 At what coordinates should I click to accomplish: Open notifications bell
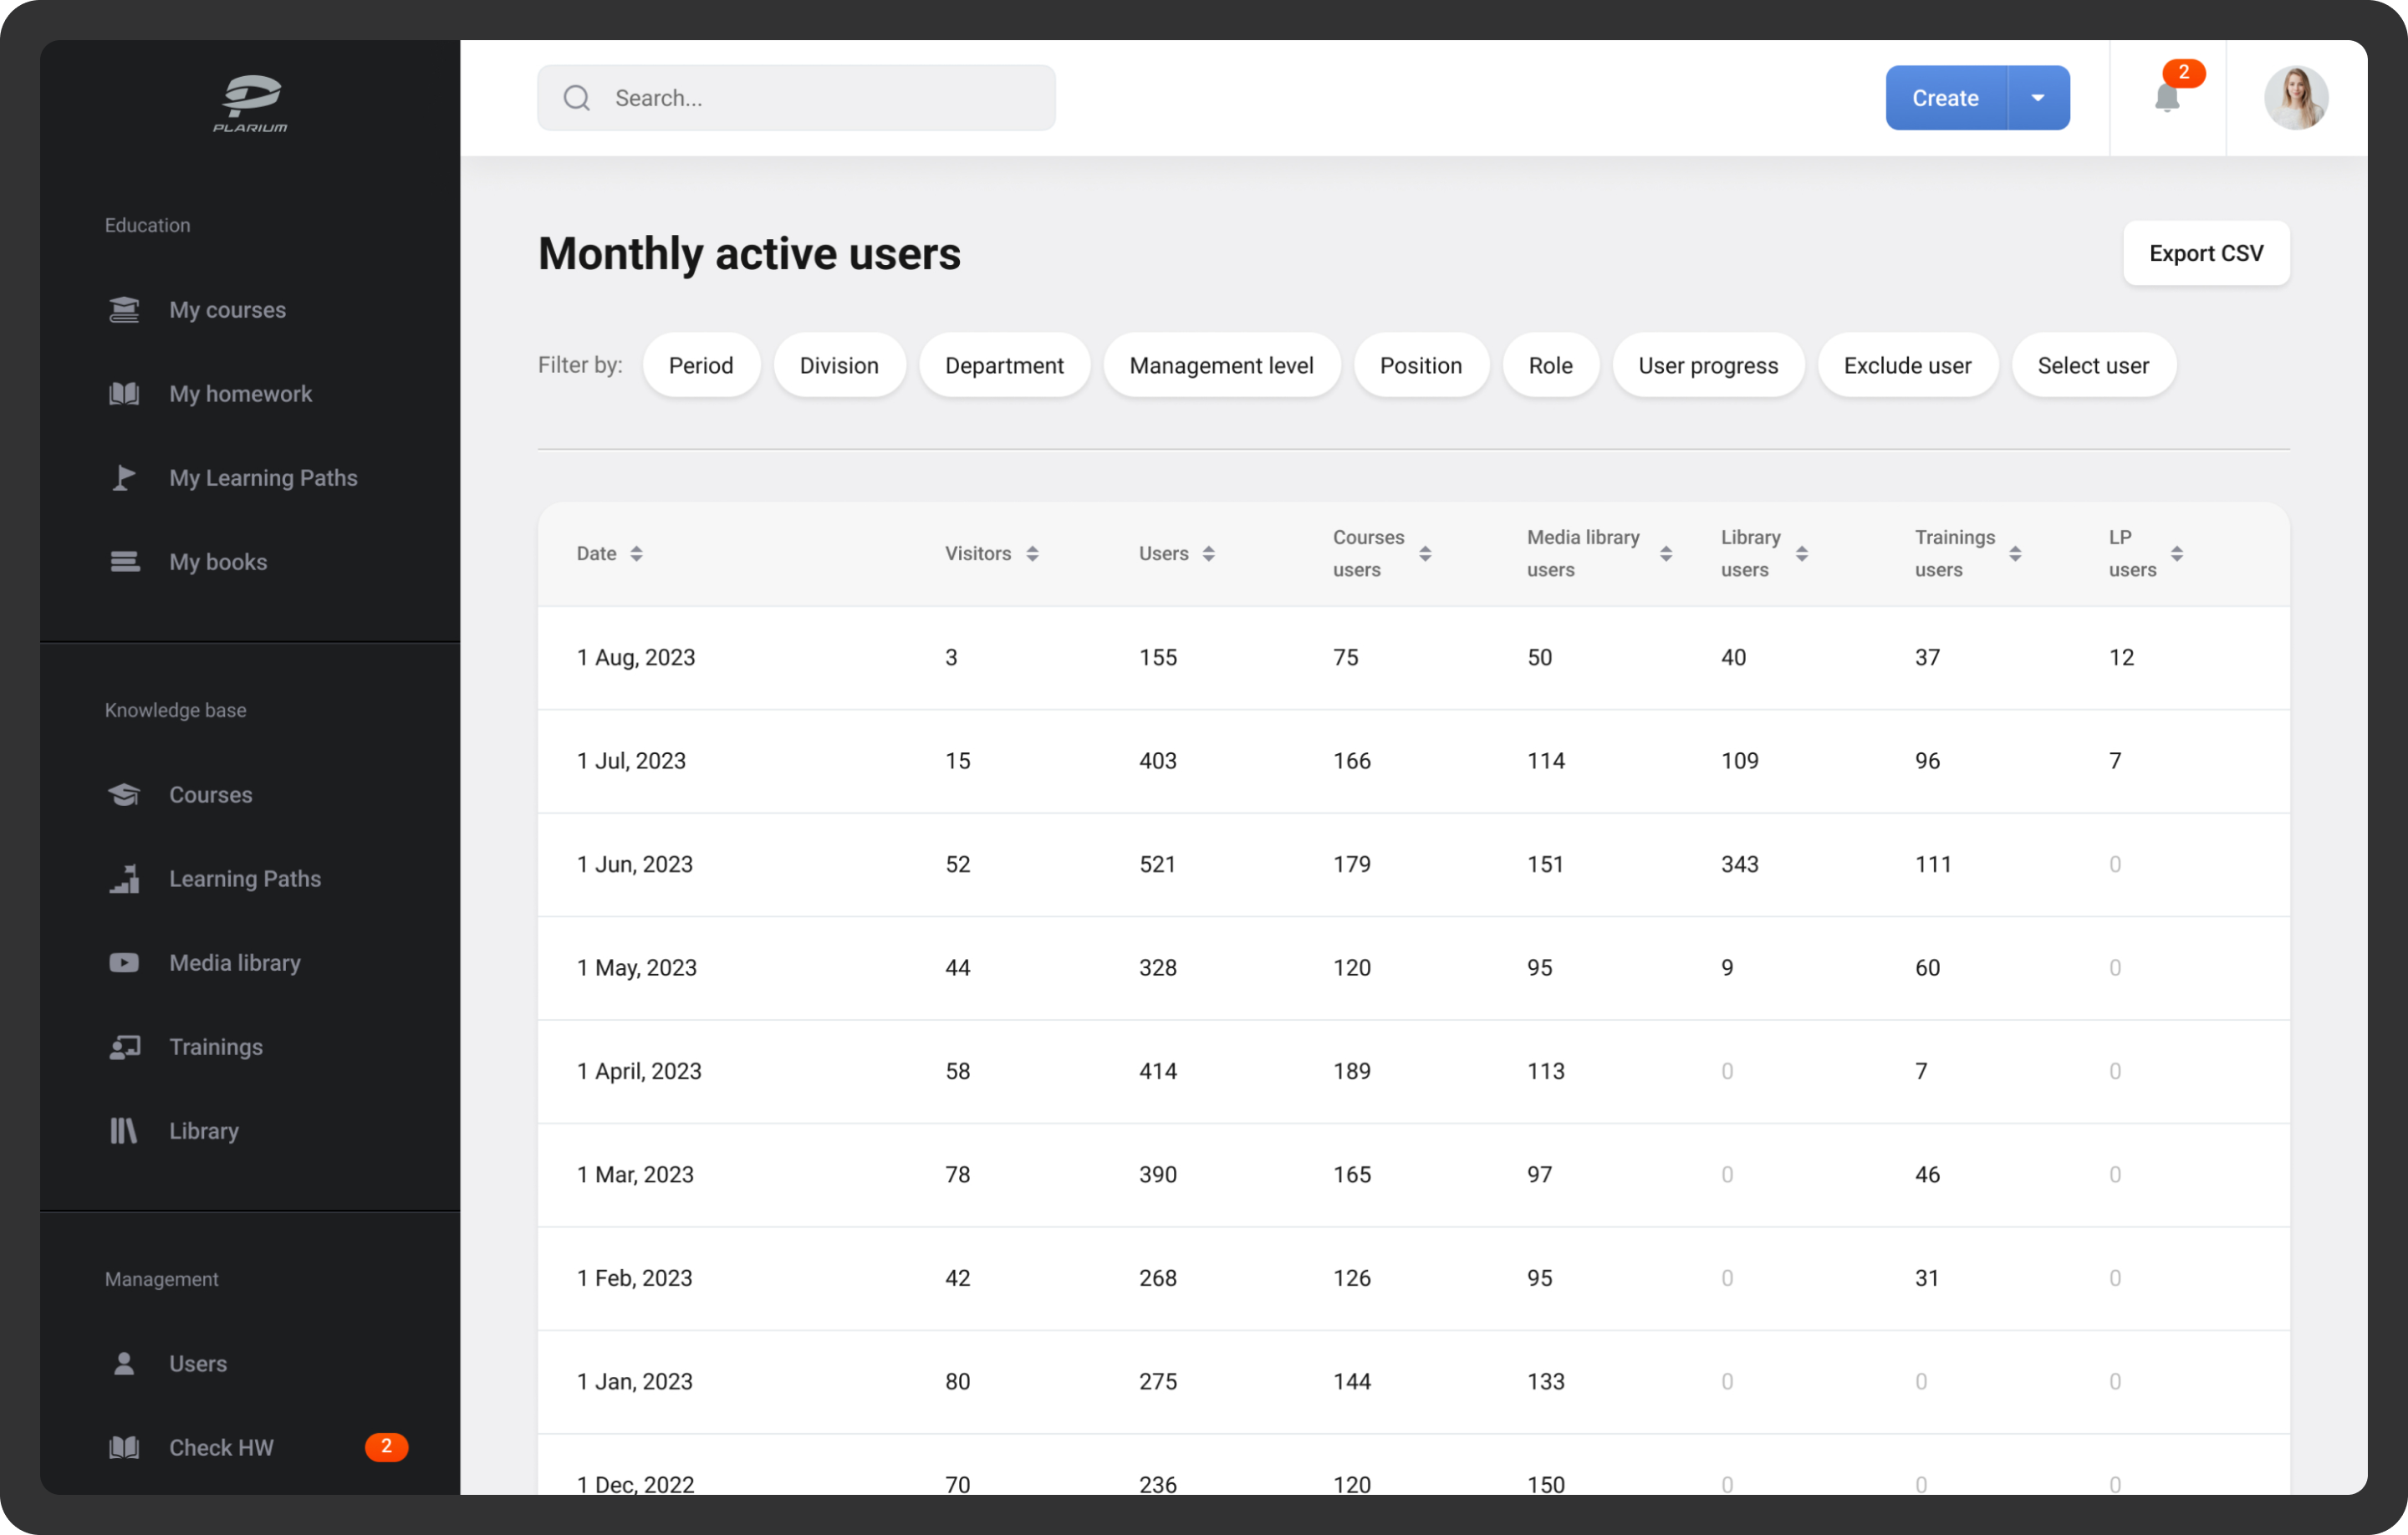2167,98
